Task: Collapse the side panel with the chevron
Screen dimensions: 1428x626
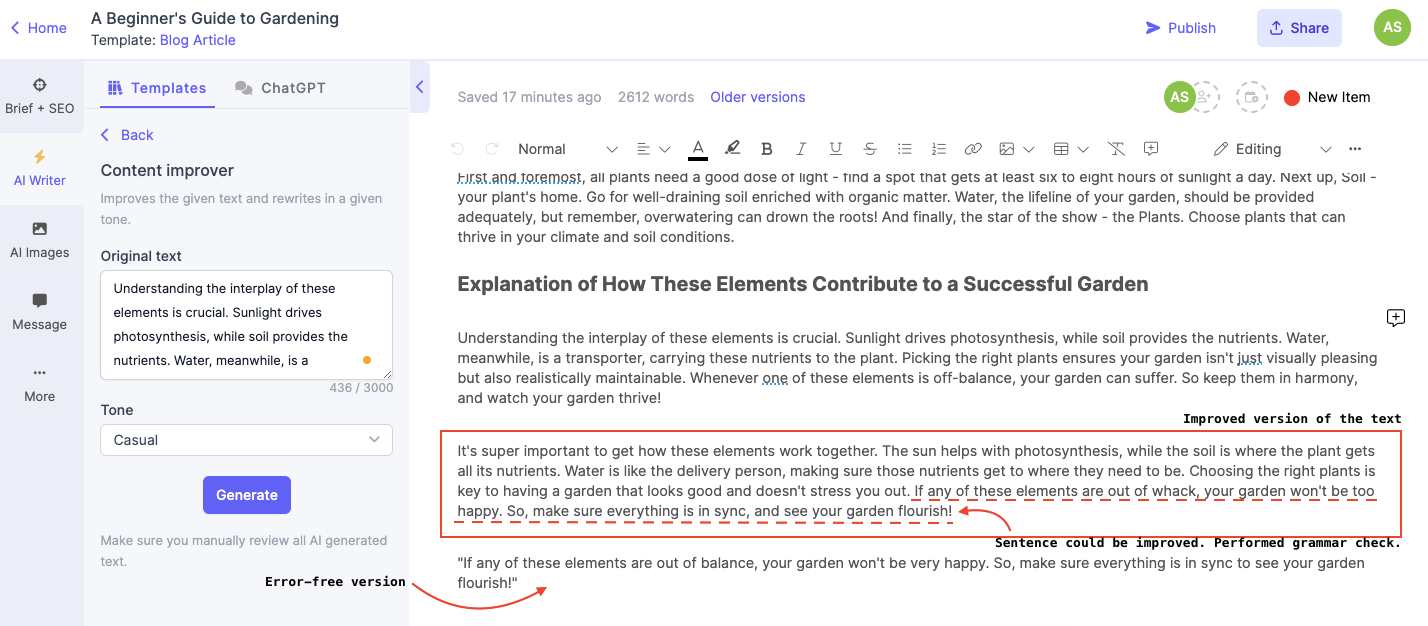Action: pos(420,87)
